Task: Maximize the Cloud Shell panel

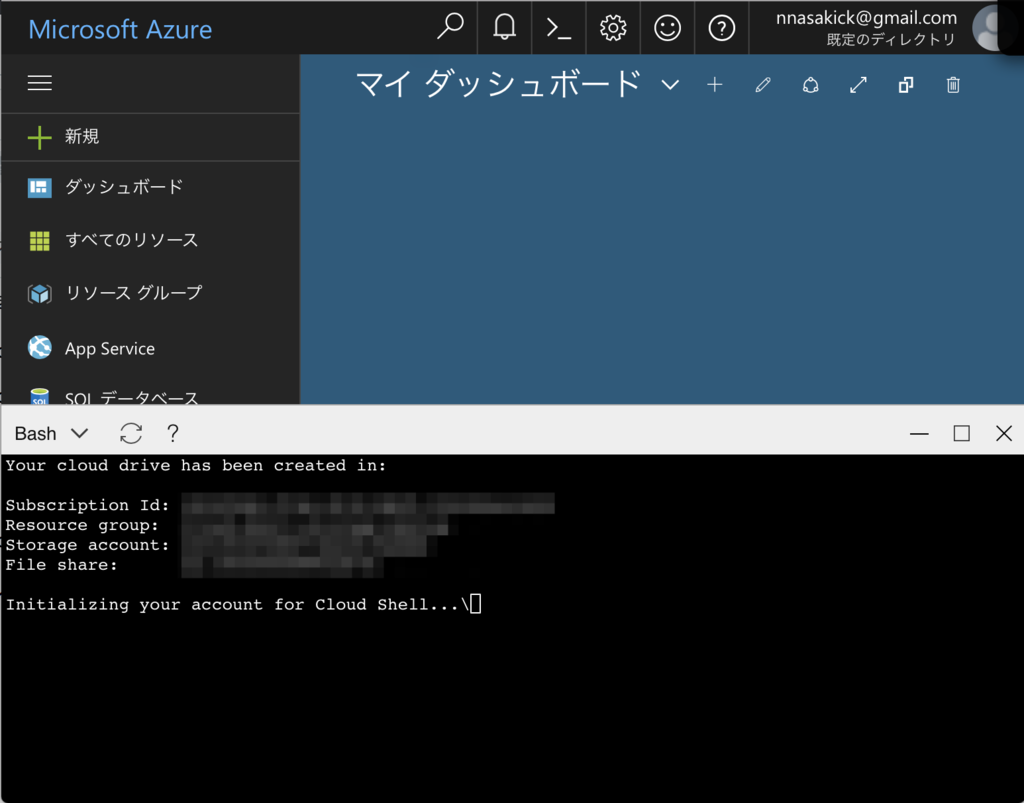Action: [961, 433]
